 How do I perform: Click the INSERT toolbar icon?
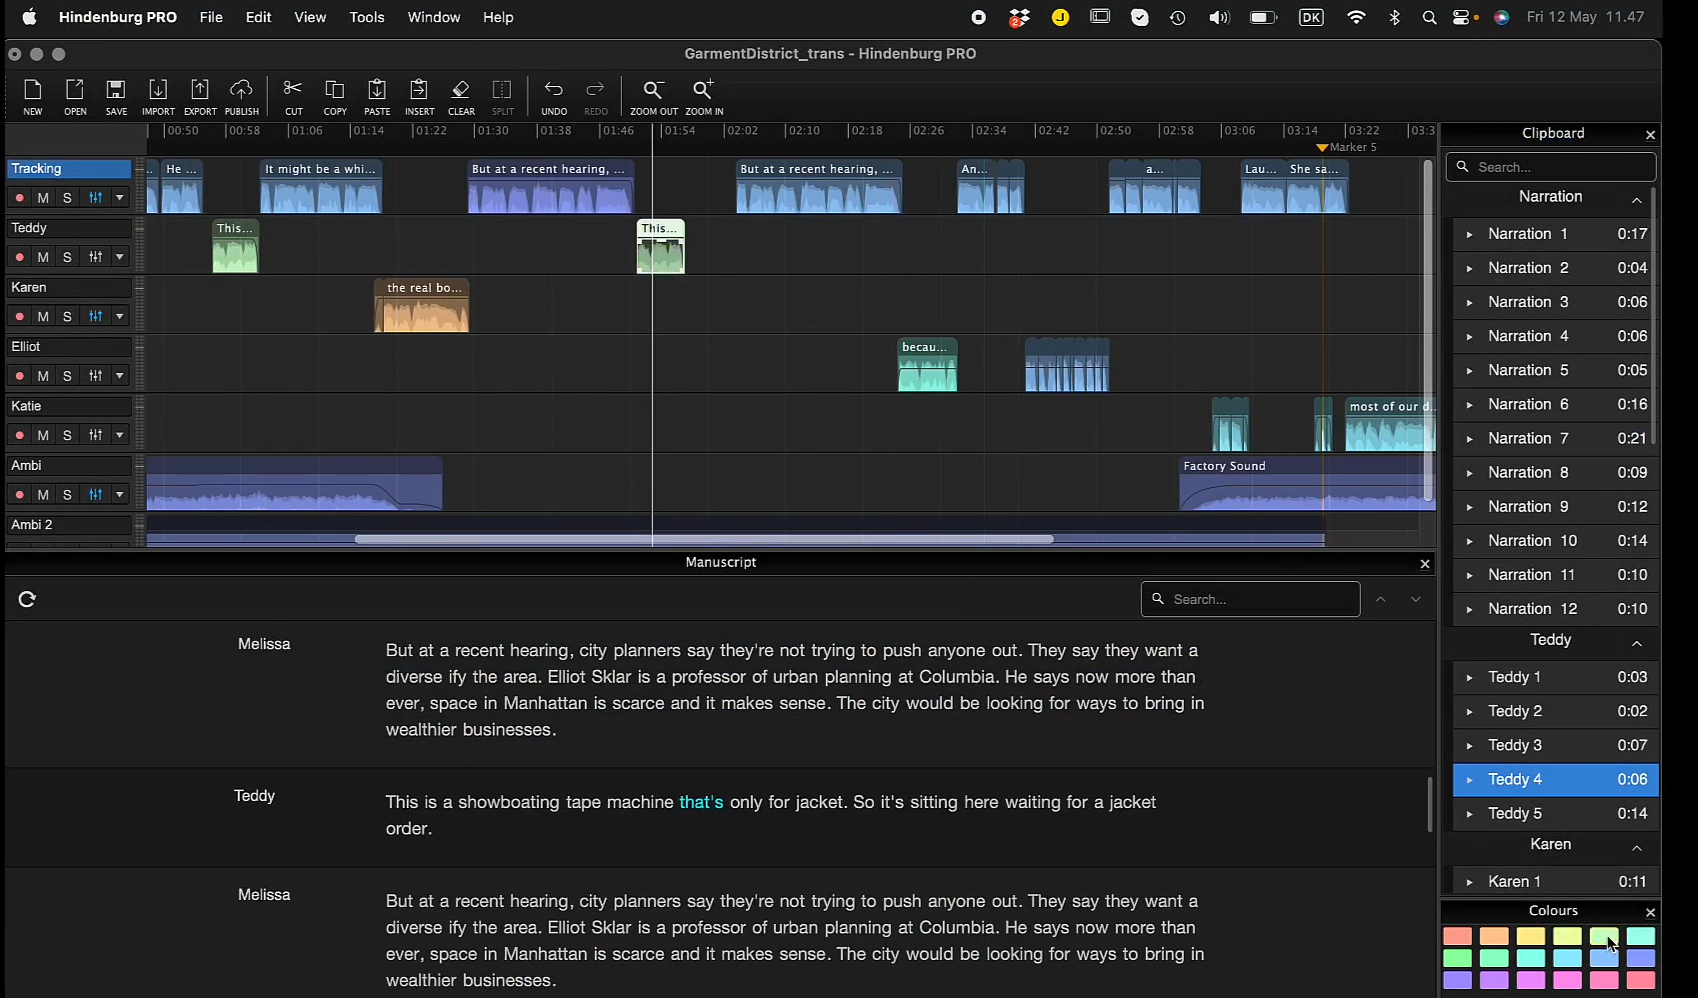click(419, 97)
